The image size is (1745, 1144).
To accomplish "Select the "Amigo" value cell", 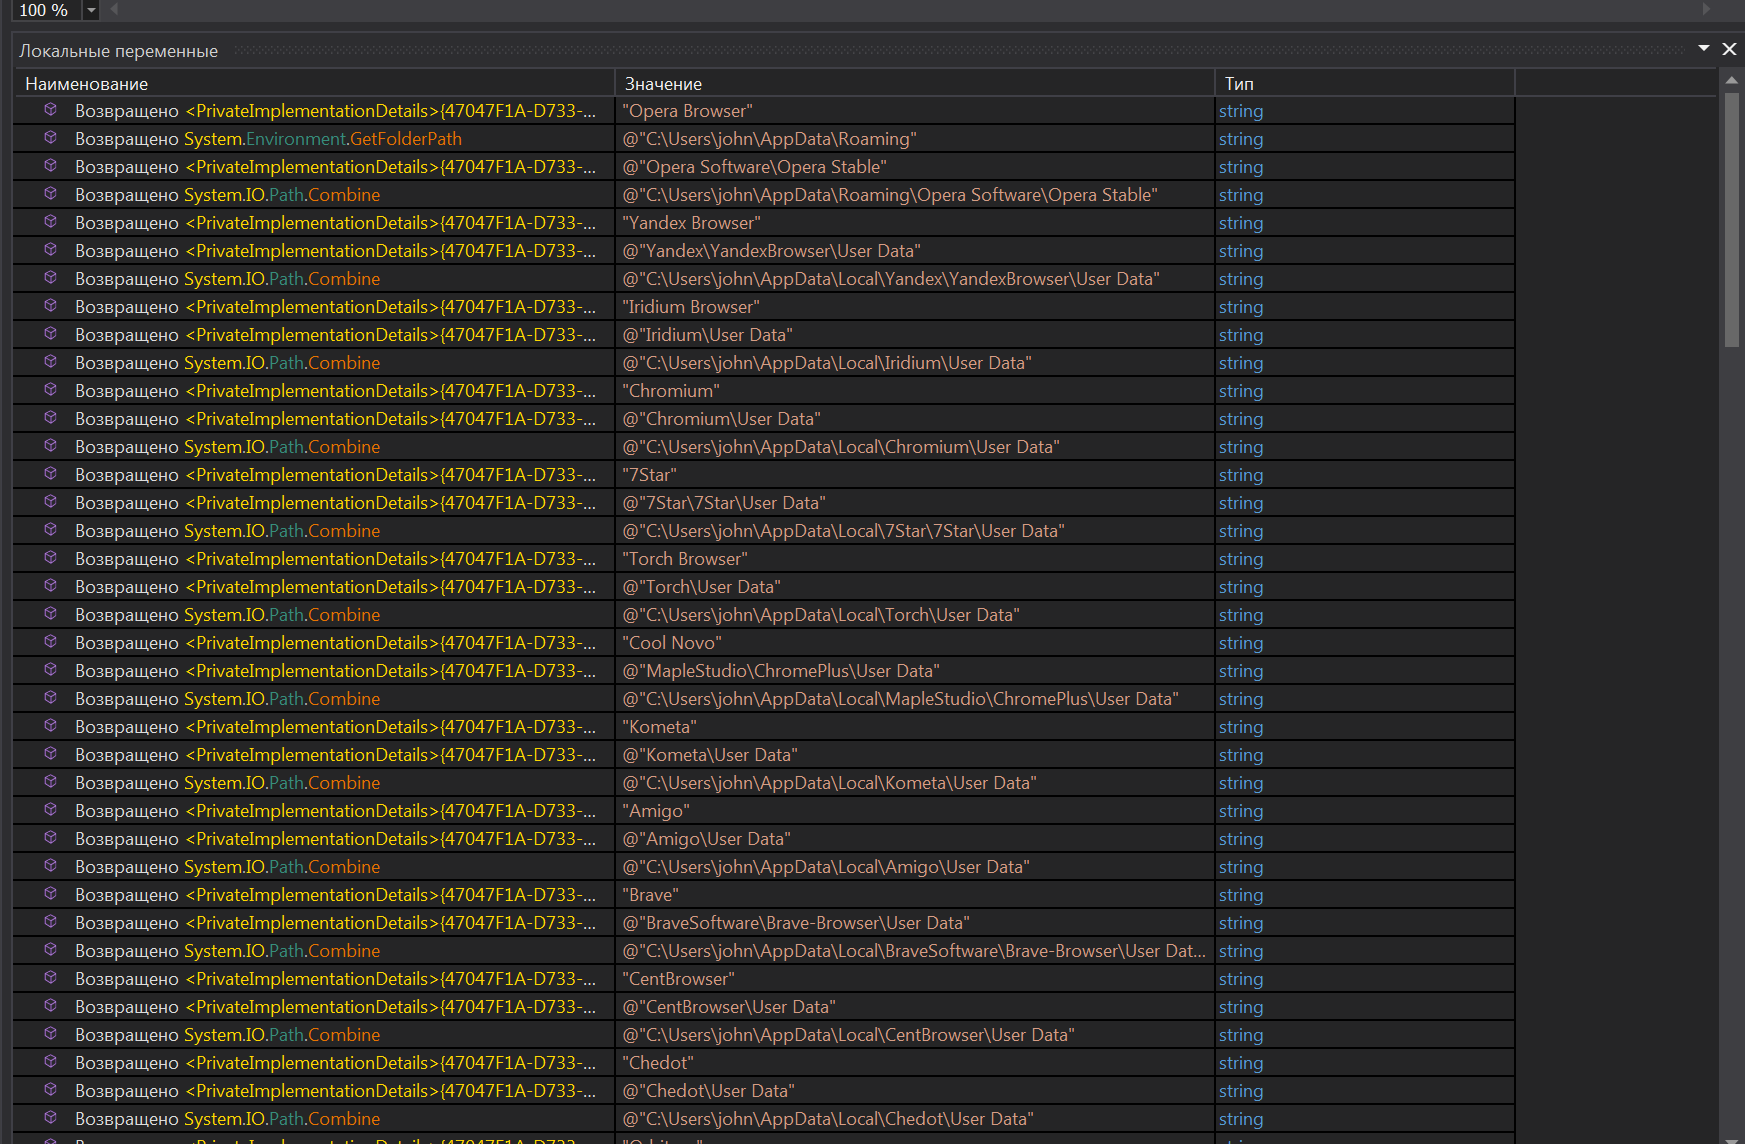I will pos(656,811).
